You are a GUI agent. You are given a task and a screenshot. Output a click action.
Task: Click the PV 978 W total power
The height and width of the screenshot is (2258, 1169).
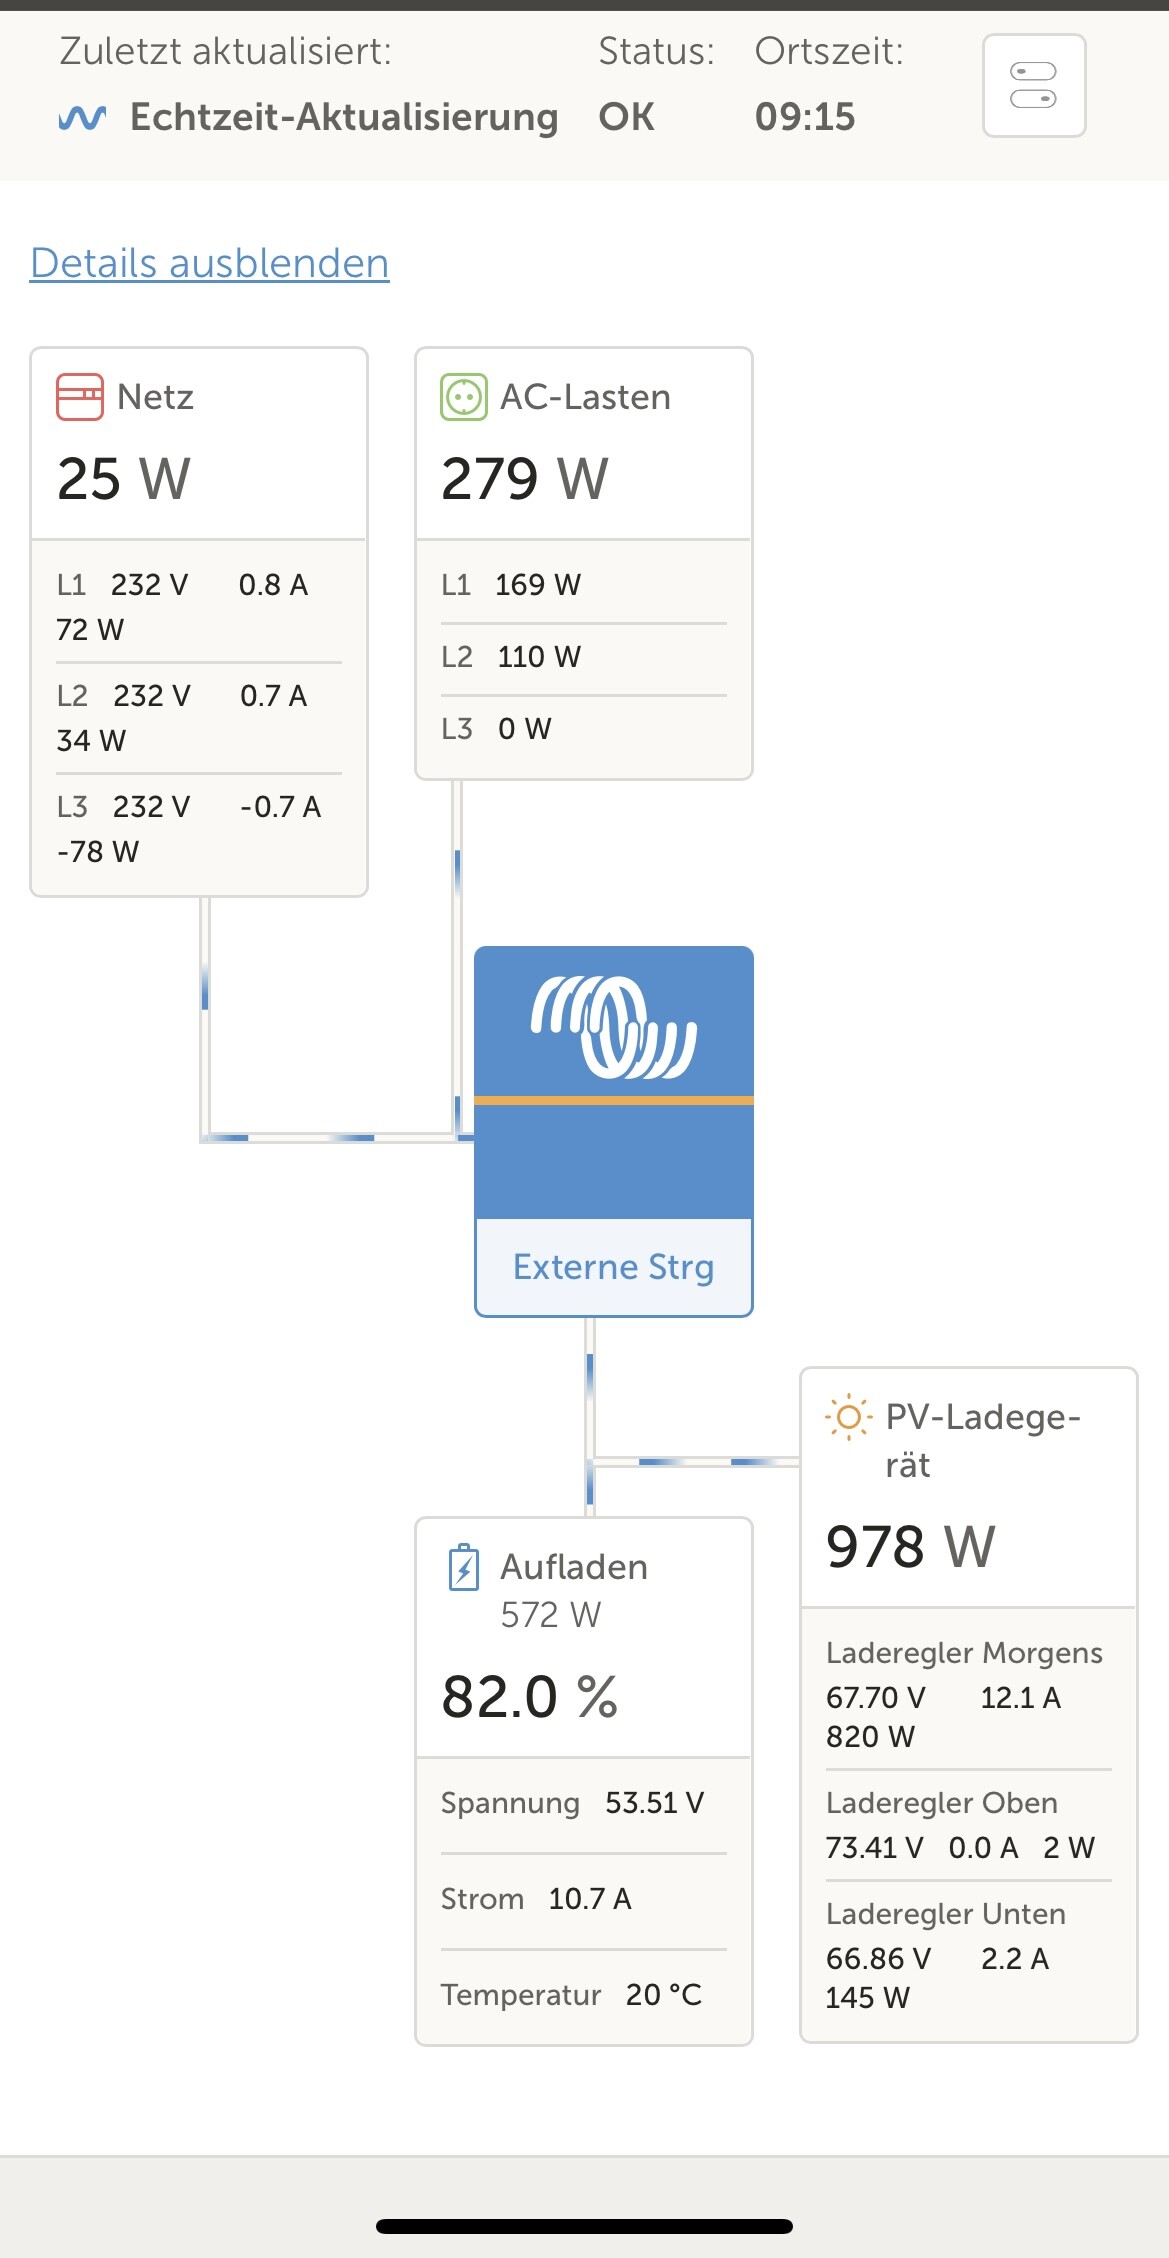910,1546
